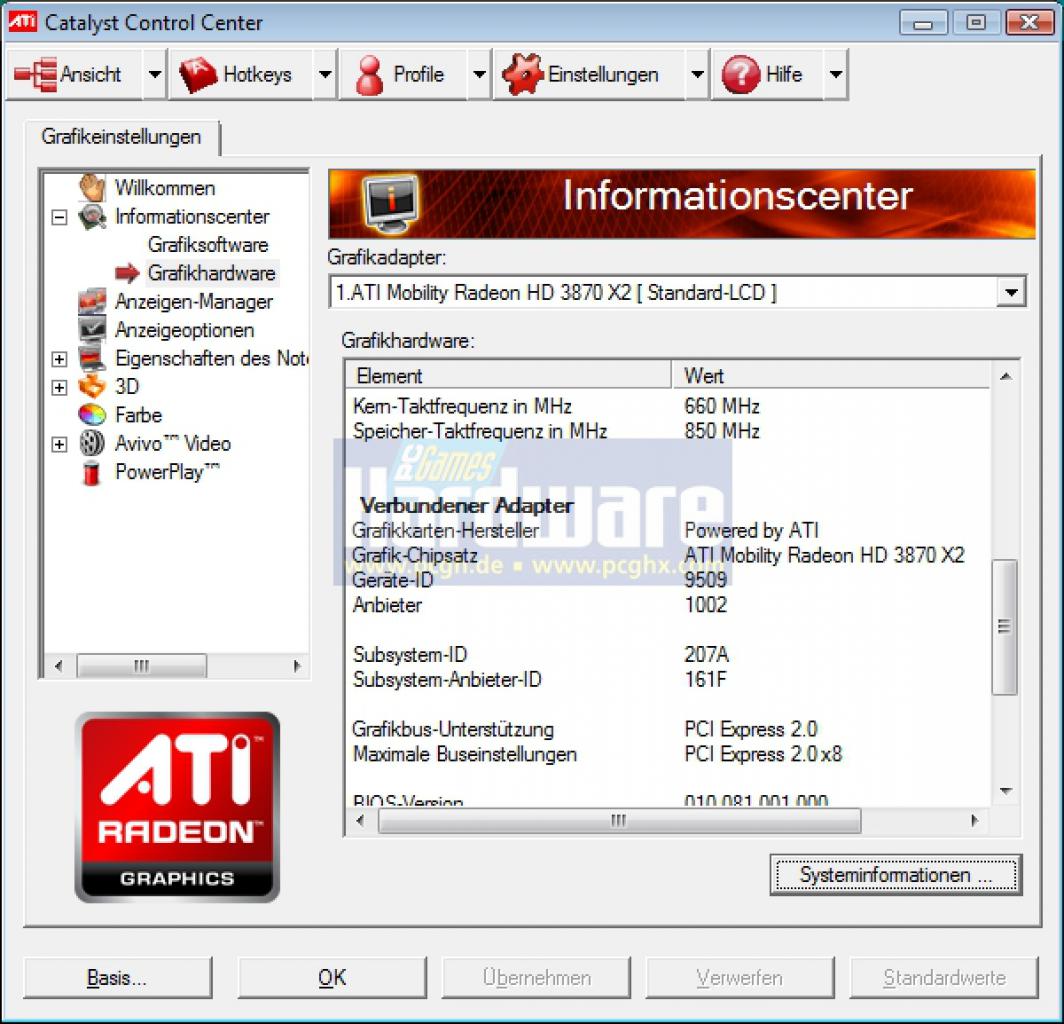The width and height of the screenshot is (1064, 1024).
Task: Click hardware list scroll left arrow
Action: 360,821
